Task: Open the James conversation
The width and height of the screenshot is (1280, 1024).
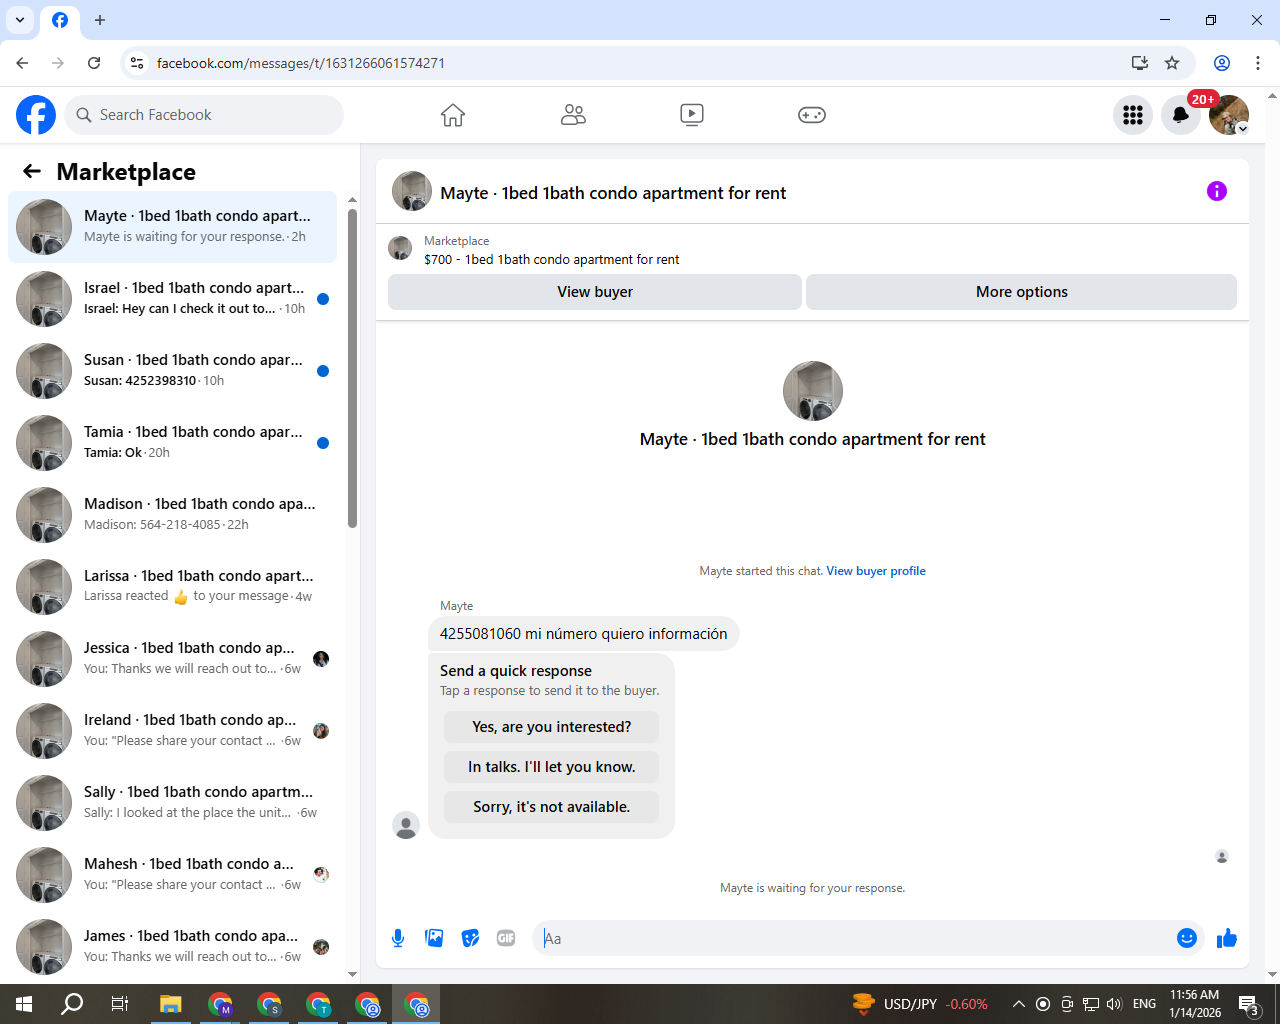Action: click(172, 947)
